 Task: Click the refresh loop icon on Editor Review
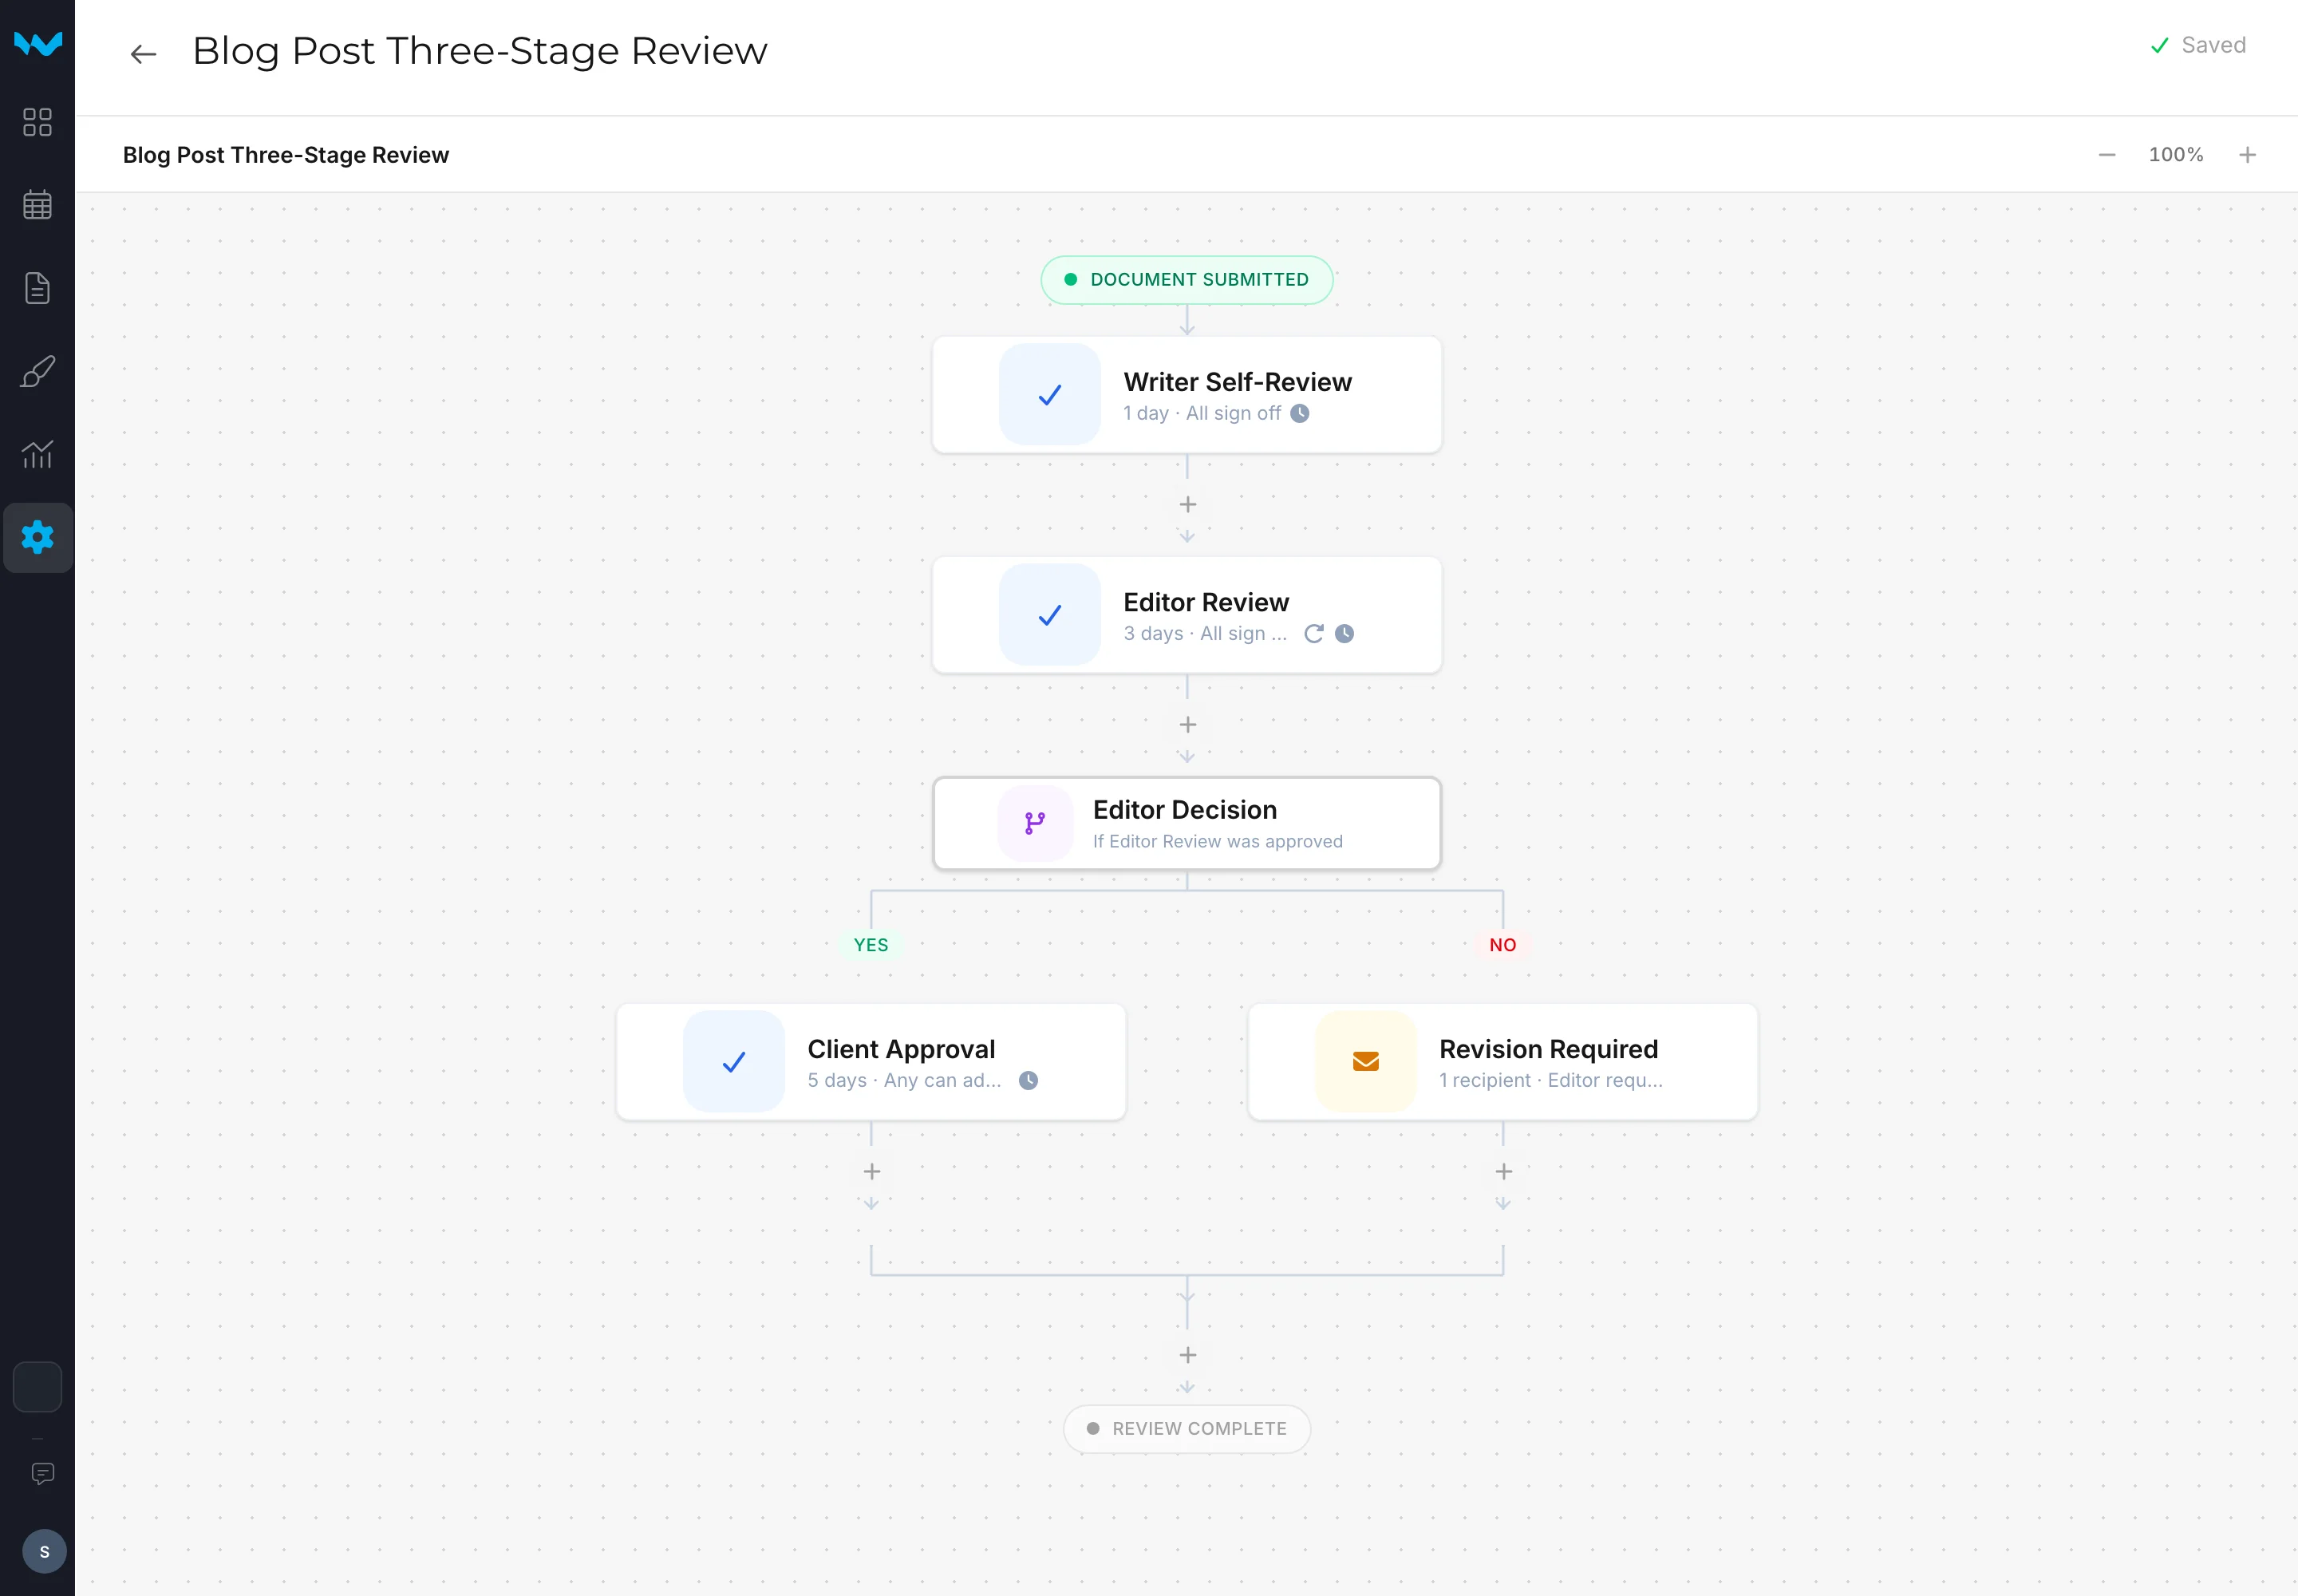pyautogui.click(x=1313, y=634)
